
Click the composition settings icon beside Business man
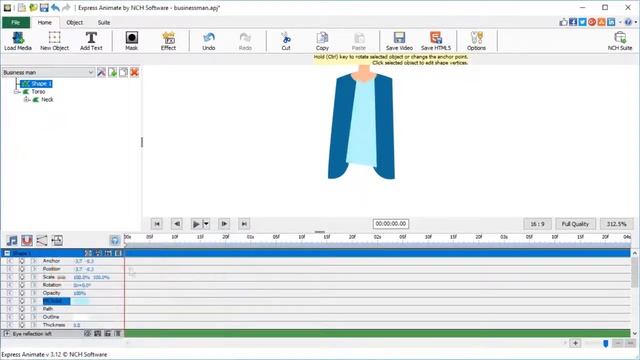click(x=101, y=72)
